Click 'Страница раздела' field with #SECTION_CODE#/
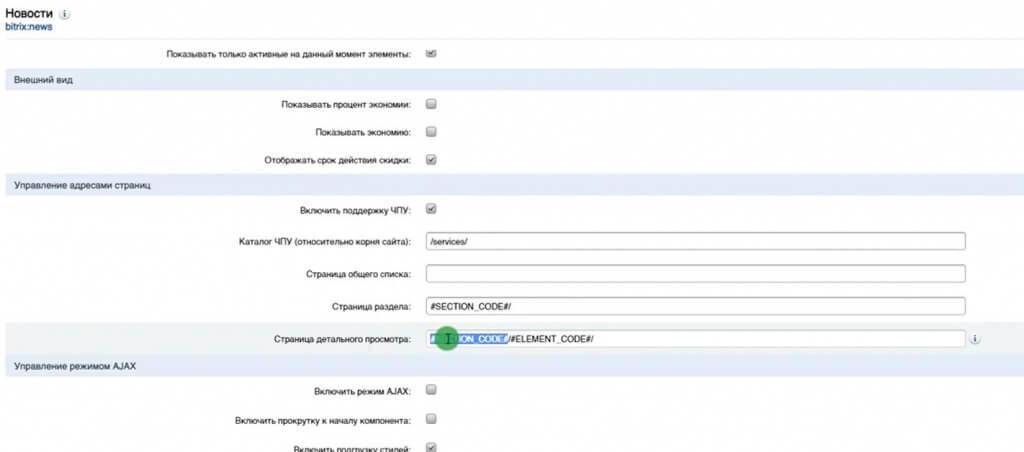 696,306
